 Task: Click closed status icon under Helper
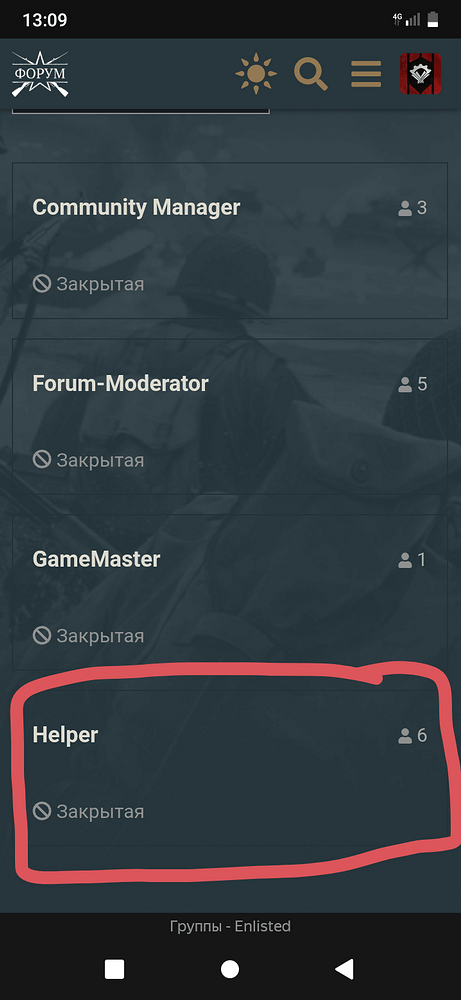(42, 812)
